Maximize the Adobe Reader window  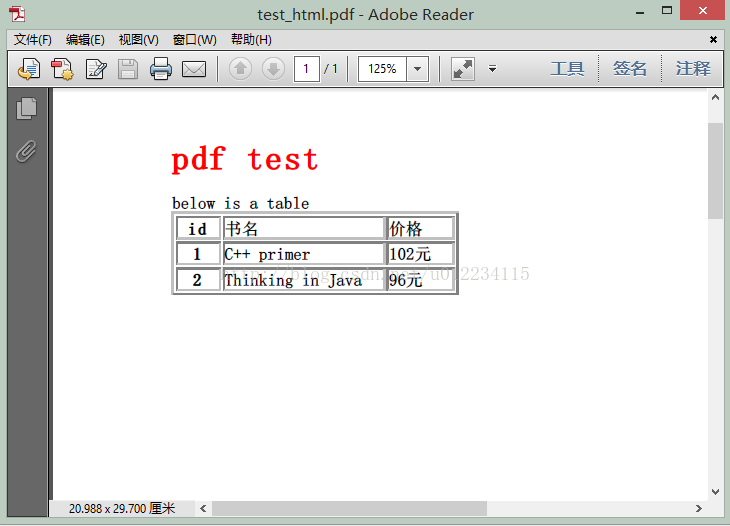coord(667,10)
